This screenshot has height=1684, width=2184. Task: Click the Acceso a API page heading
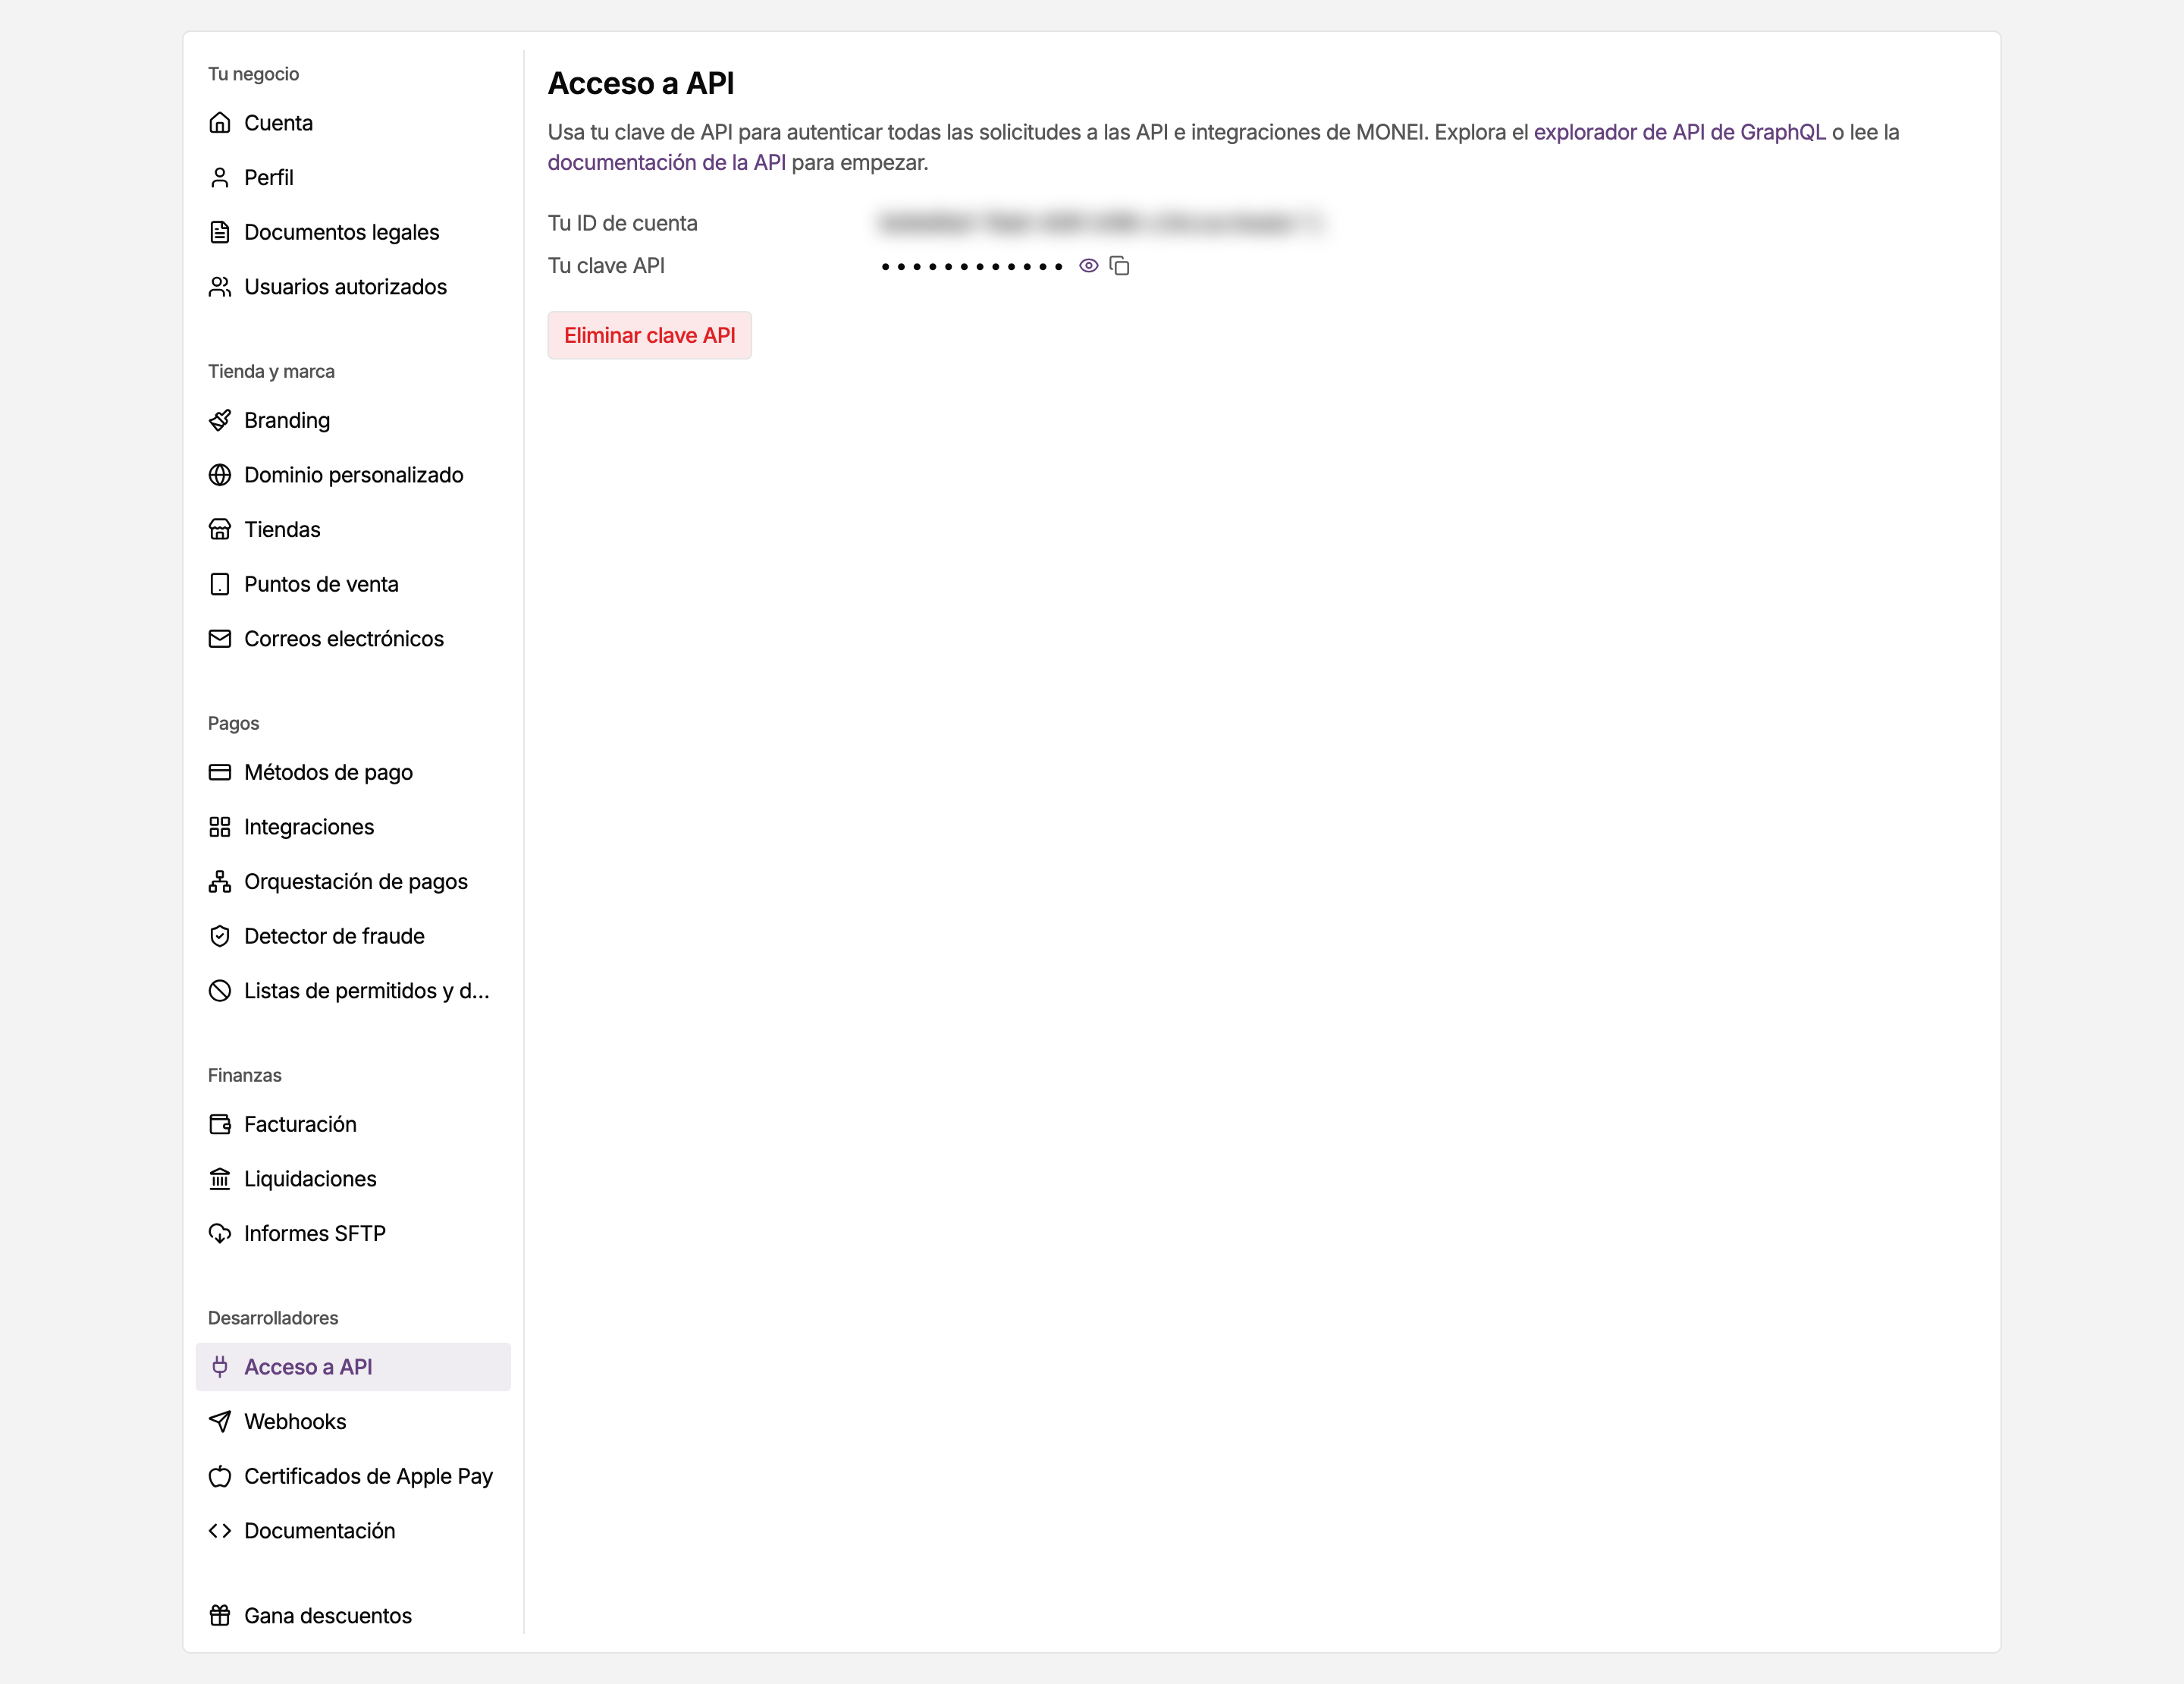coord(641,83)
